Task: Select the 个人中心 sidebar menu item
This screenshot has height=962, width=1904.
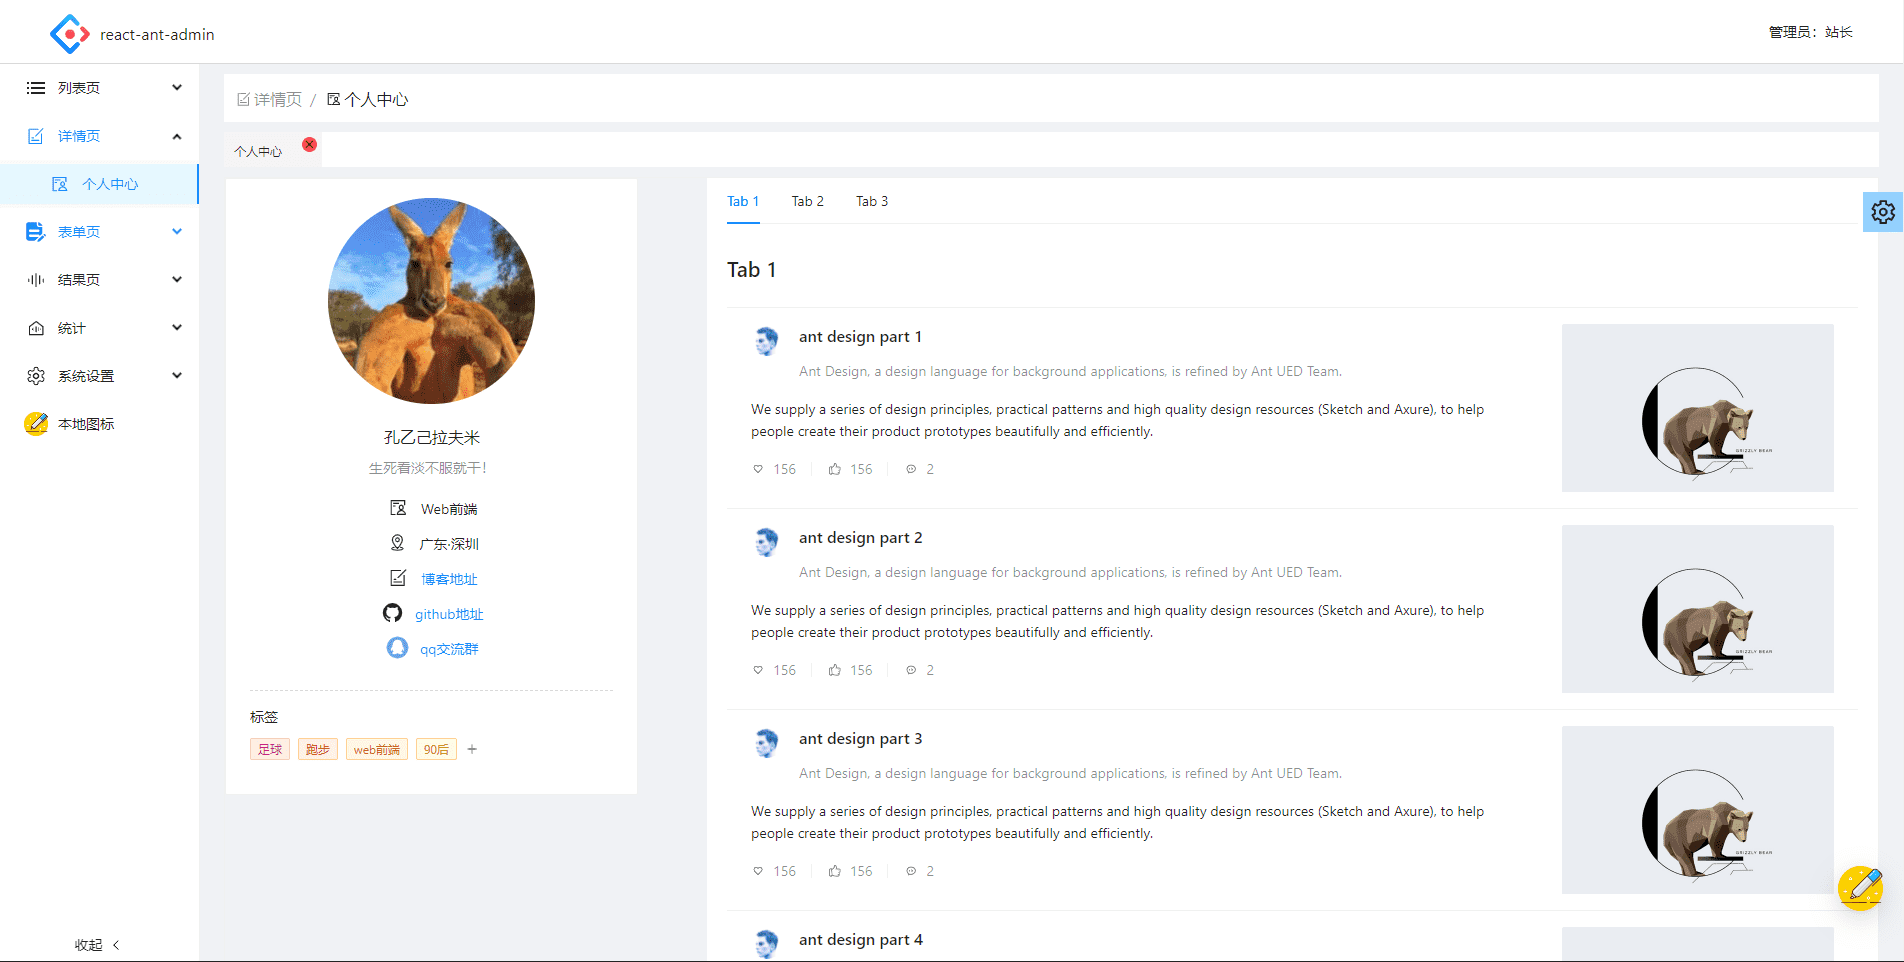Action: click(99, 184)
